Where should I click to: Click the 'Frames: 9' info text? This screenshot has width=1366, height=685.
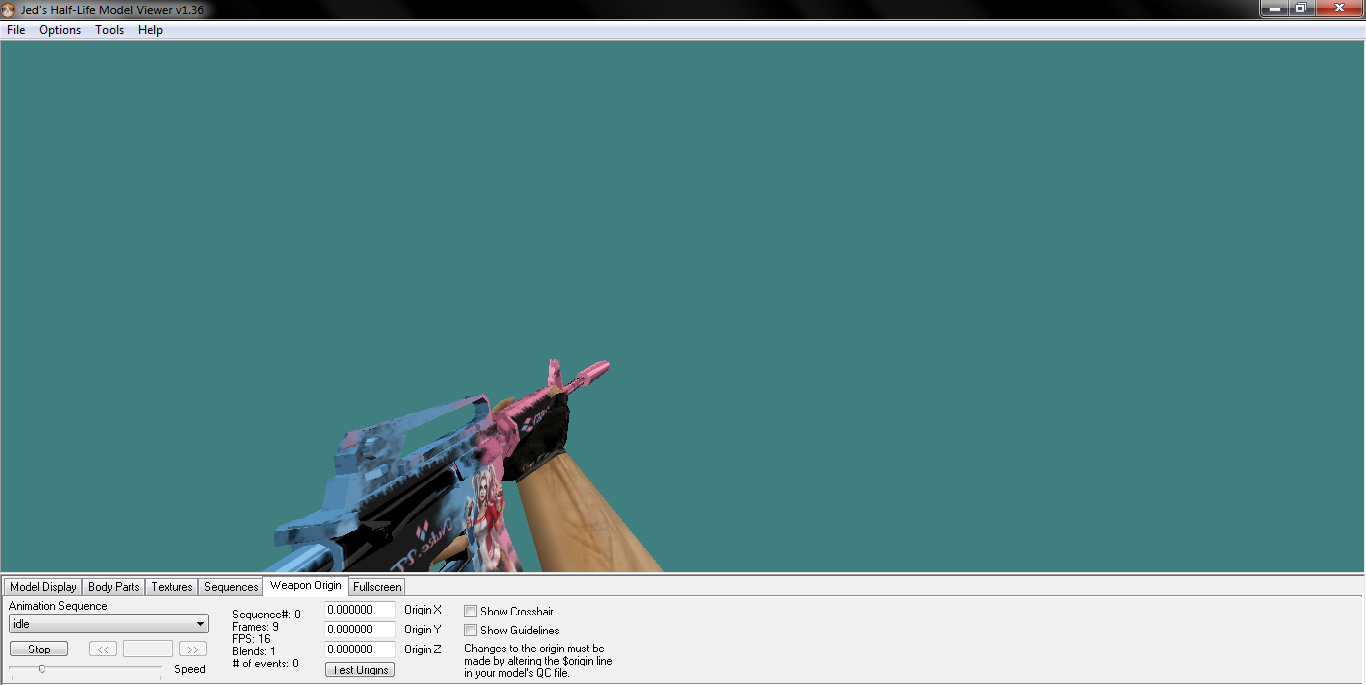255,627
